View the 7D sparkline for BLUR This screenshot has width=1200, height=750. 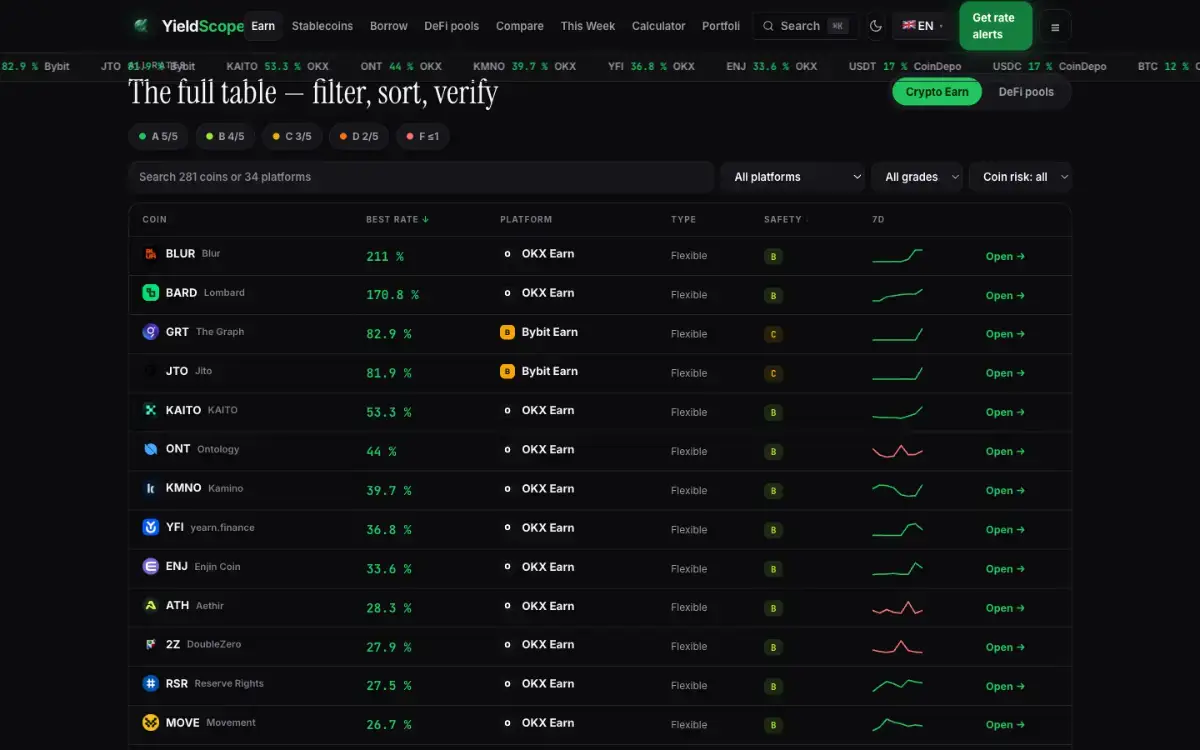897,256
